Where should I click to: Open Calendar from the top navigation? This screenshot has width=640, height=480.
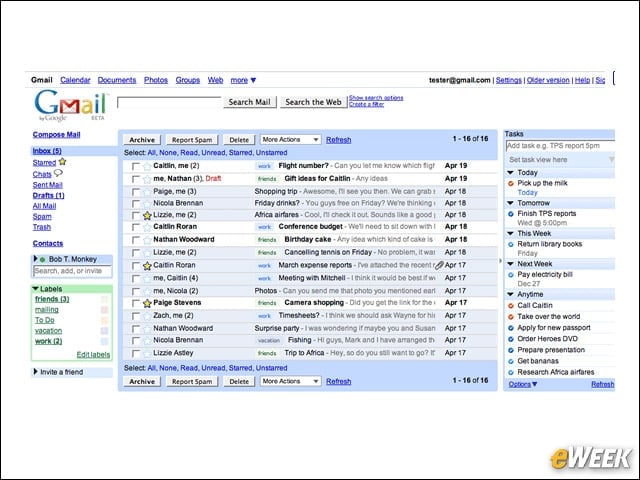(75, 80)
